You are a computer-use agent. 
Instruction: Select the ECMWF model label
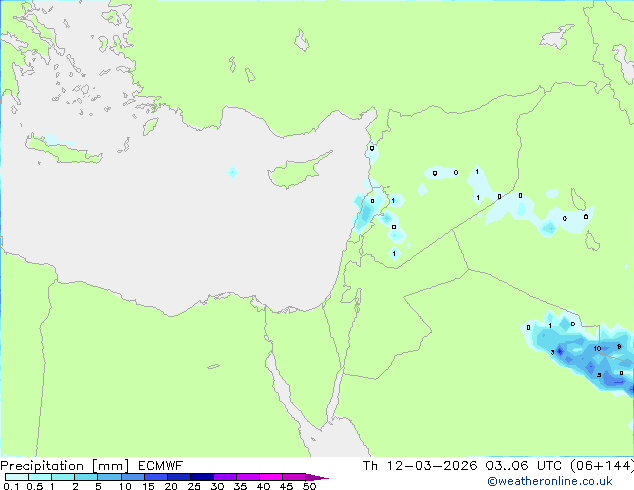tap(160, 466)
